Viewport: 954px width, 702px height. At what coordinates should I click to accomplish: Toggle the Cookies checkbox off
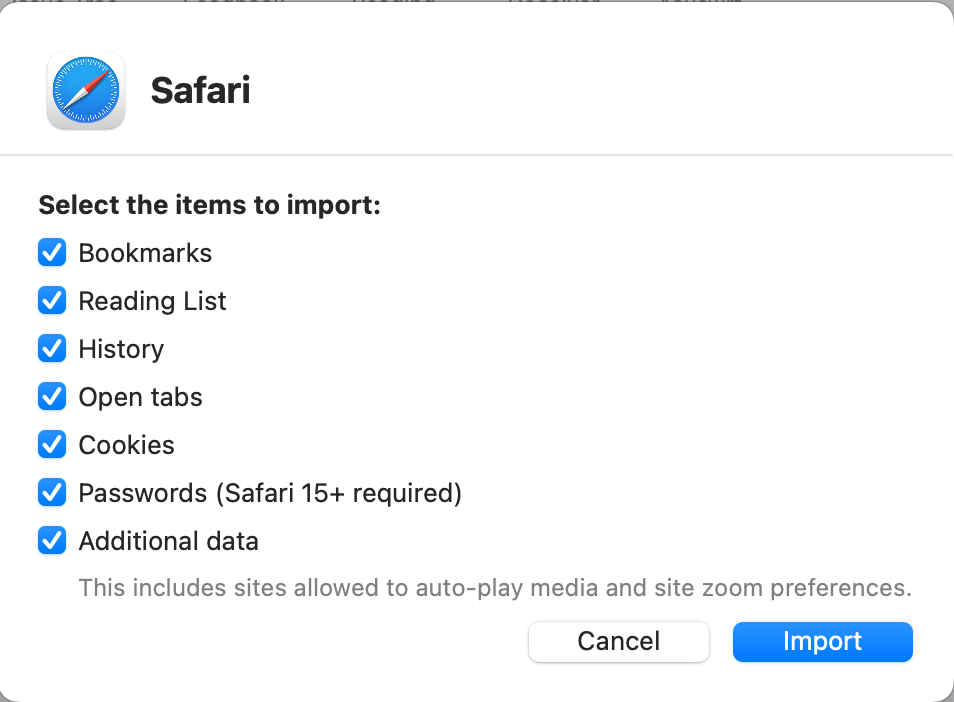[x=51, y=444]
